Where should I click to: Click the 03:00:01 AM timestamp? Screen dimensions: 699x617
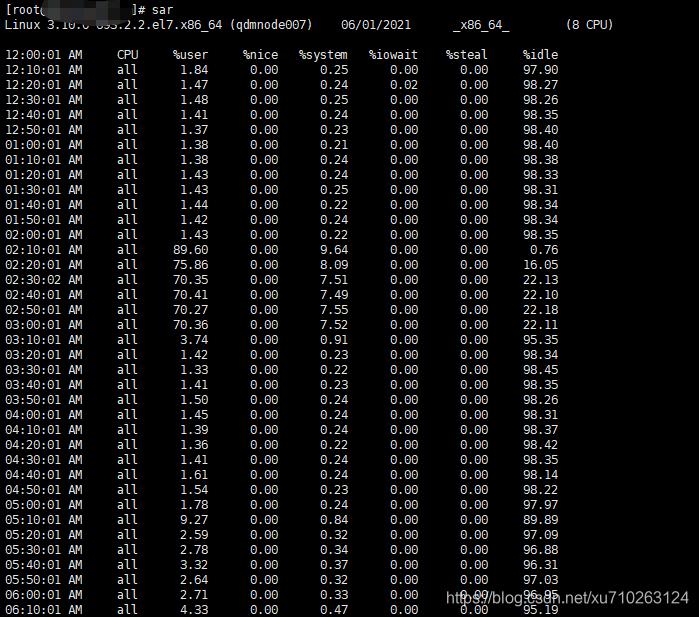pos(44,325)
